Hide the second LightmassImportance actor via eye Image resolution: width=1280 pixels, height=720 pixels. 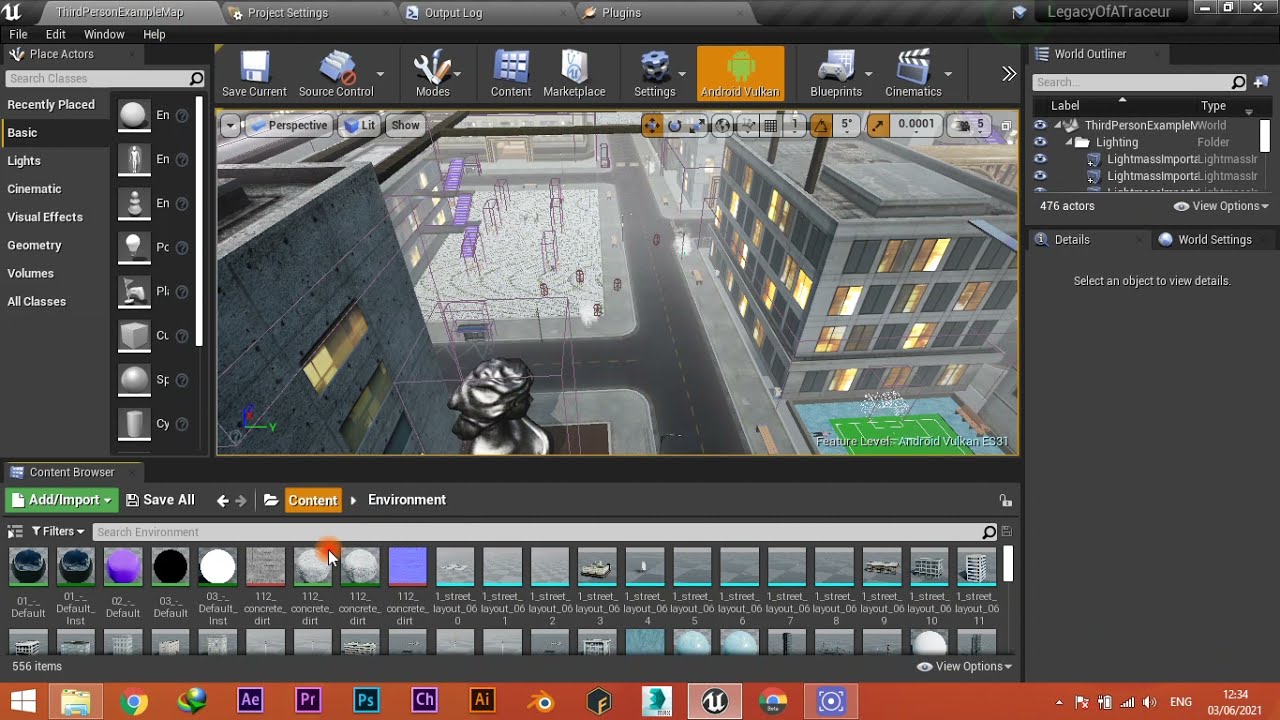point(1040,176)
